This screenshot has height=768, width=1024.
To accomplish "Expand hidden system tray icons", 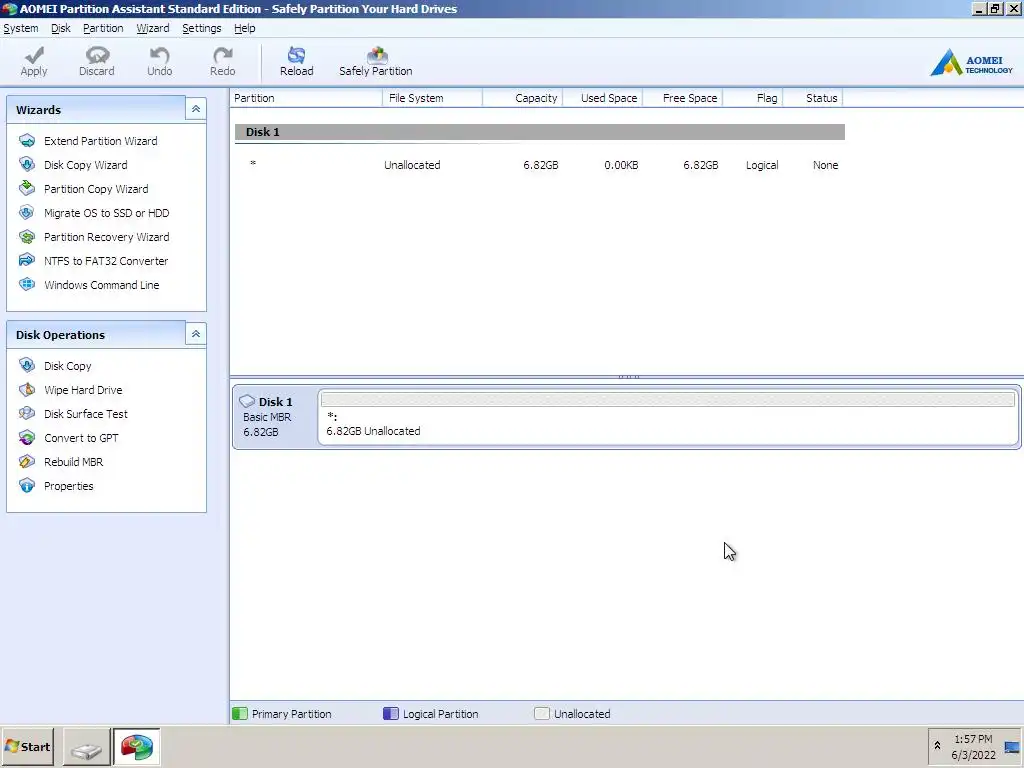I will click(x=937, y=746).
